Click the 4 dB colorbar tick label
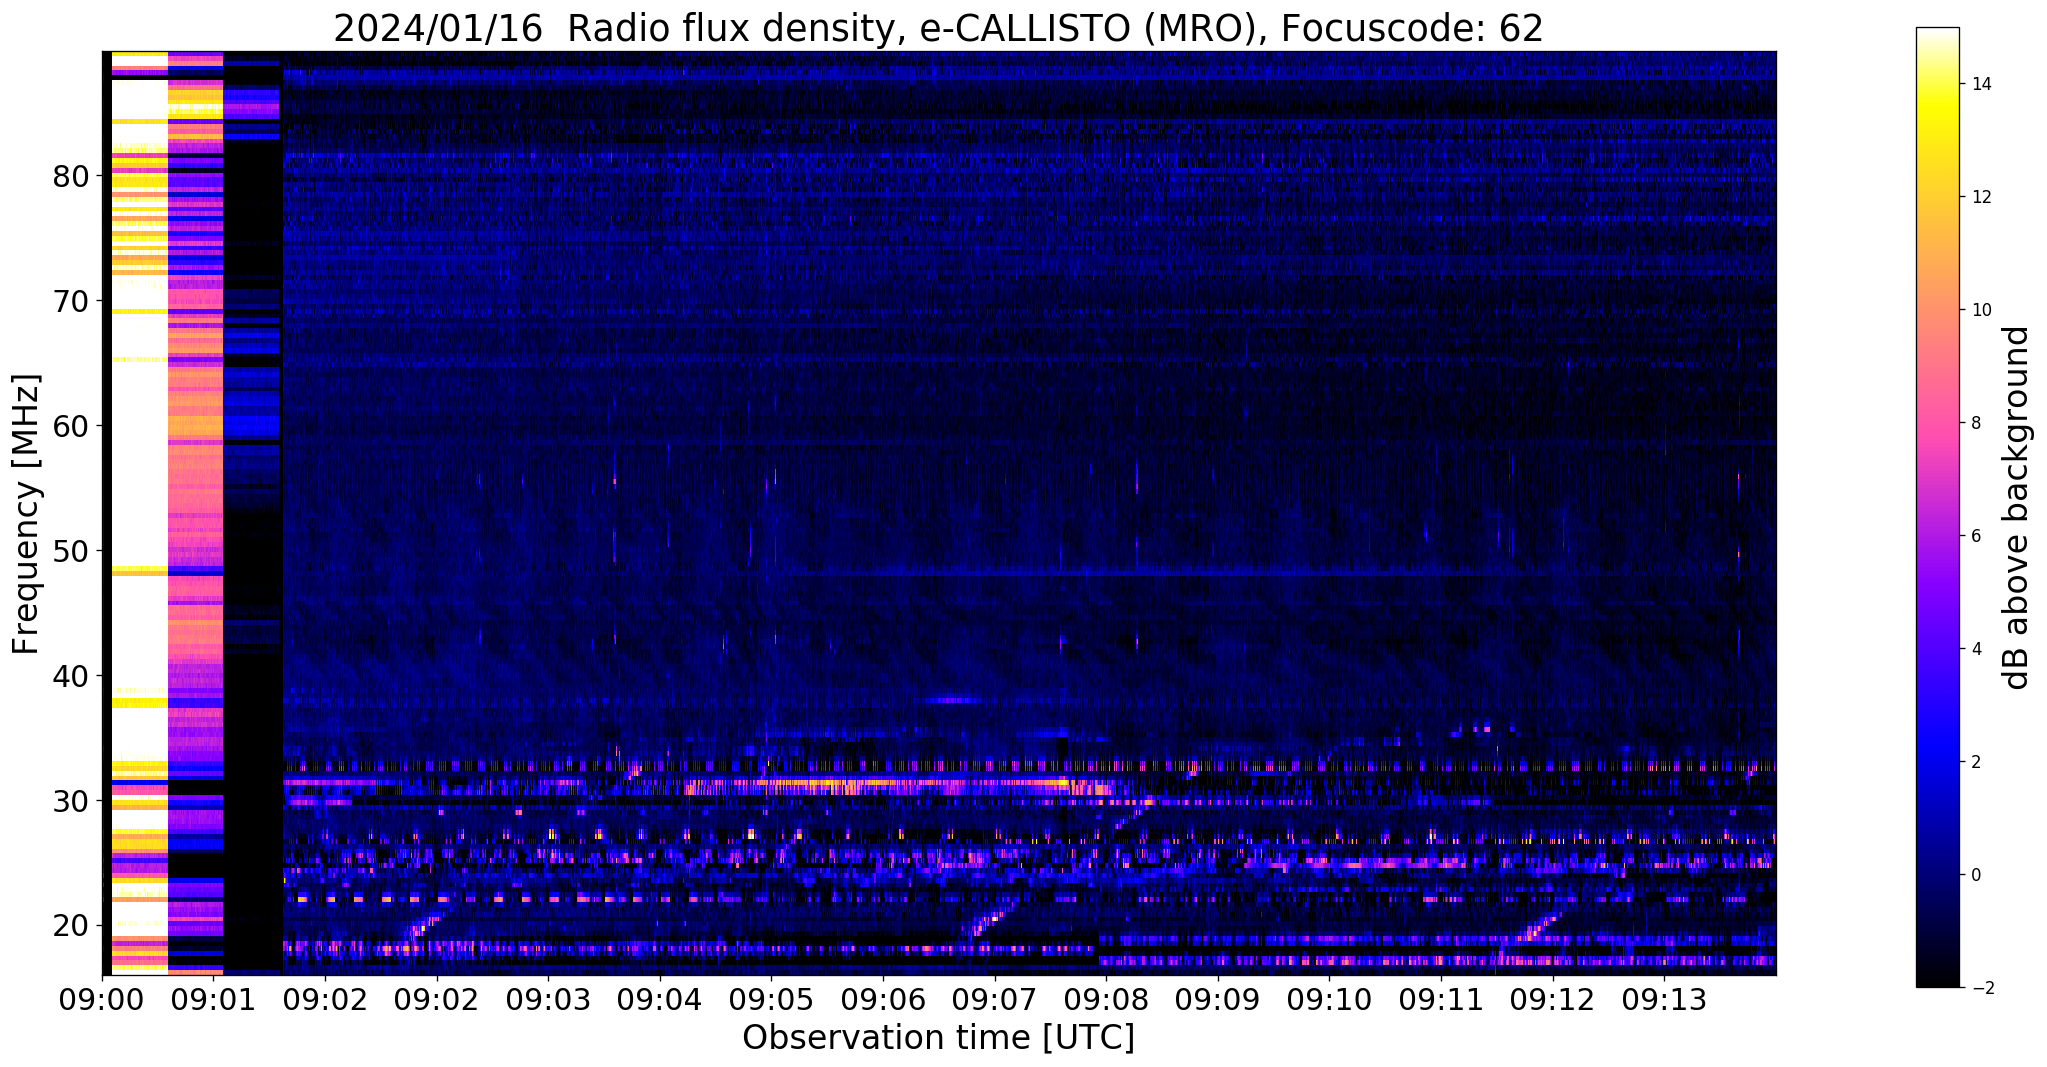The height and width of the screenshot is (1067, 2047). point(1975,649)
